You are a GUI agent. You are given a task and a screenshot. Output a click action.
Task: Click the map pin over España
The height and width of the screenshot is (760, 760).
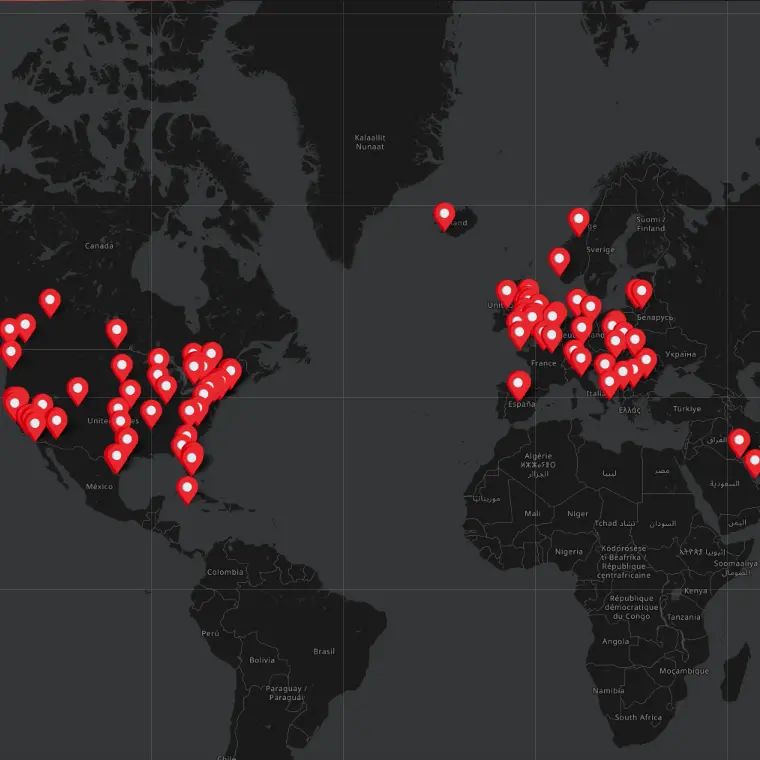coord(518,384)
